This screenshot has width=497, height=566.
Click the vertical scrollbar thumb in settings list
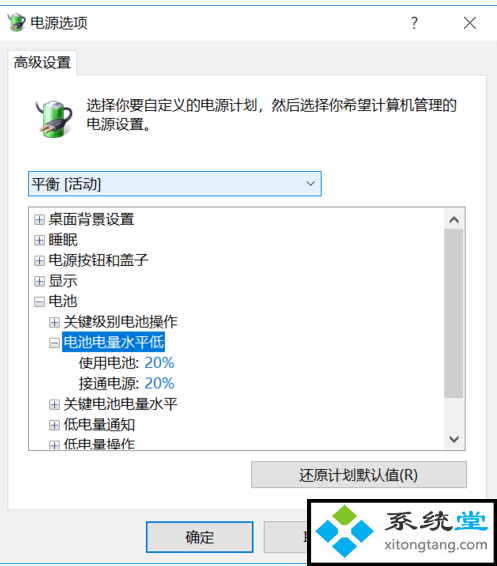click(x=454, y=313)
